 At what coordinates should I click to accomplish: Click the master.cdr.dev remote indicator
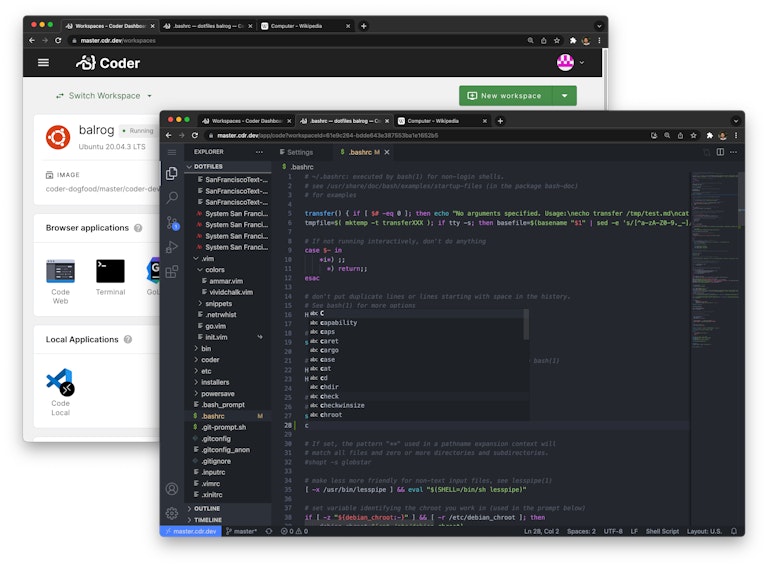pos(191,531)
